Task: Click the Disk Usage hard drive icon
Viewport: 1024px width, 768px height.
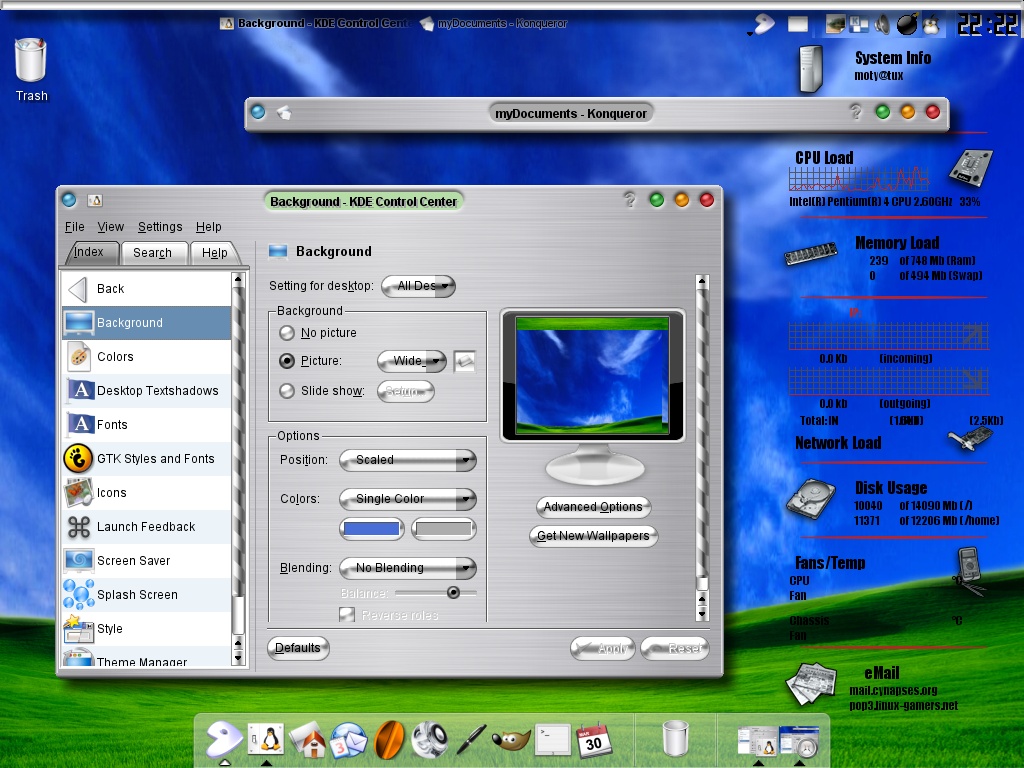Action: click(810, 499)
